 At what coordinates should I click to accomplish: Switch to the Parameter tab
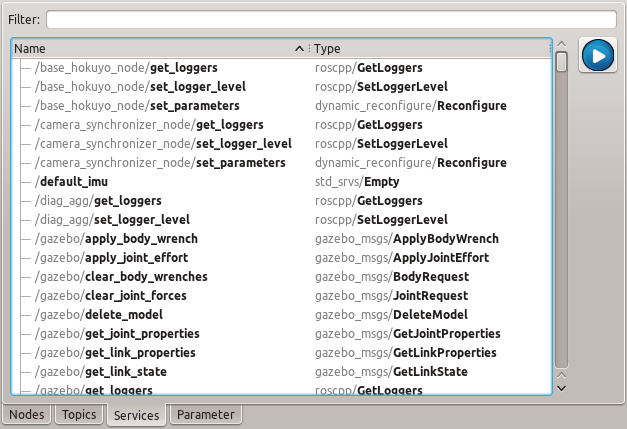[205, 415]
